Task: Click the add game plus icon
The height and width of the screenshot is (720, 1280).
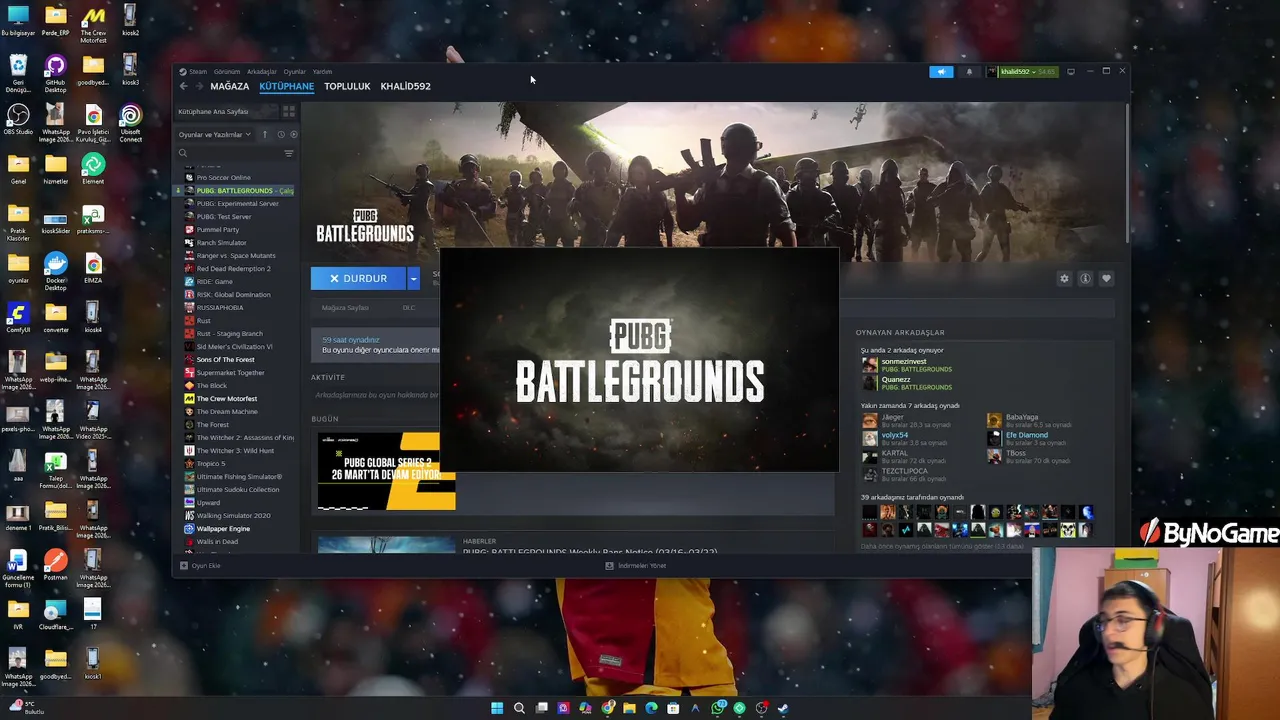Action: pos(183,566)
